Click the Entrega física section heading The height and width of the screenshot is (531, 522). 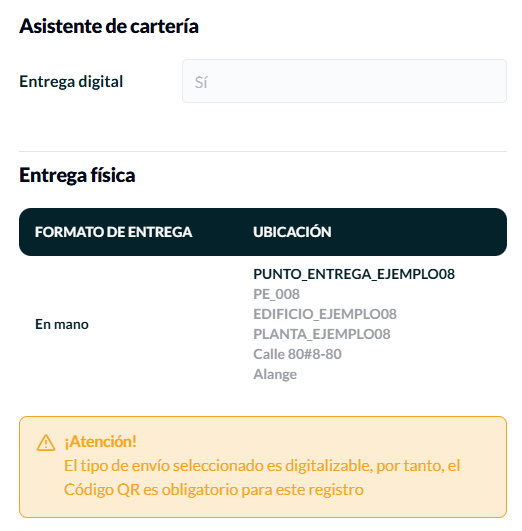(77, 175)
